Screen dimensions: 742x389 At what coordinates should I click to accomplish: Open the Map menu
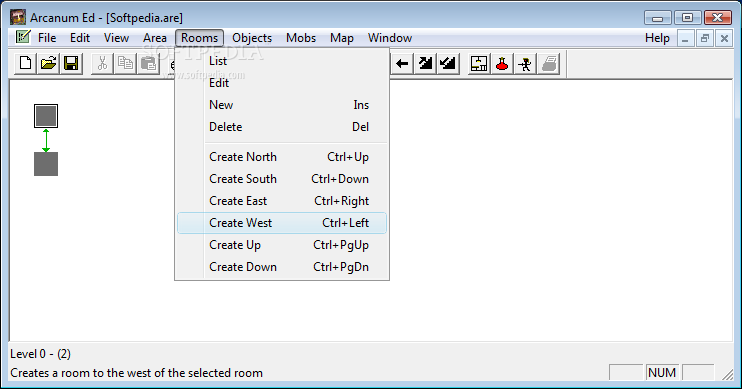pyautogui.click(x=342, y=38)
